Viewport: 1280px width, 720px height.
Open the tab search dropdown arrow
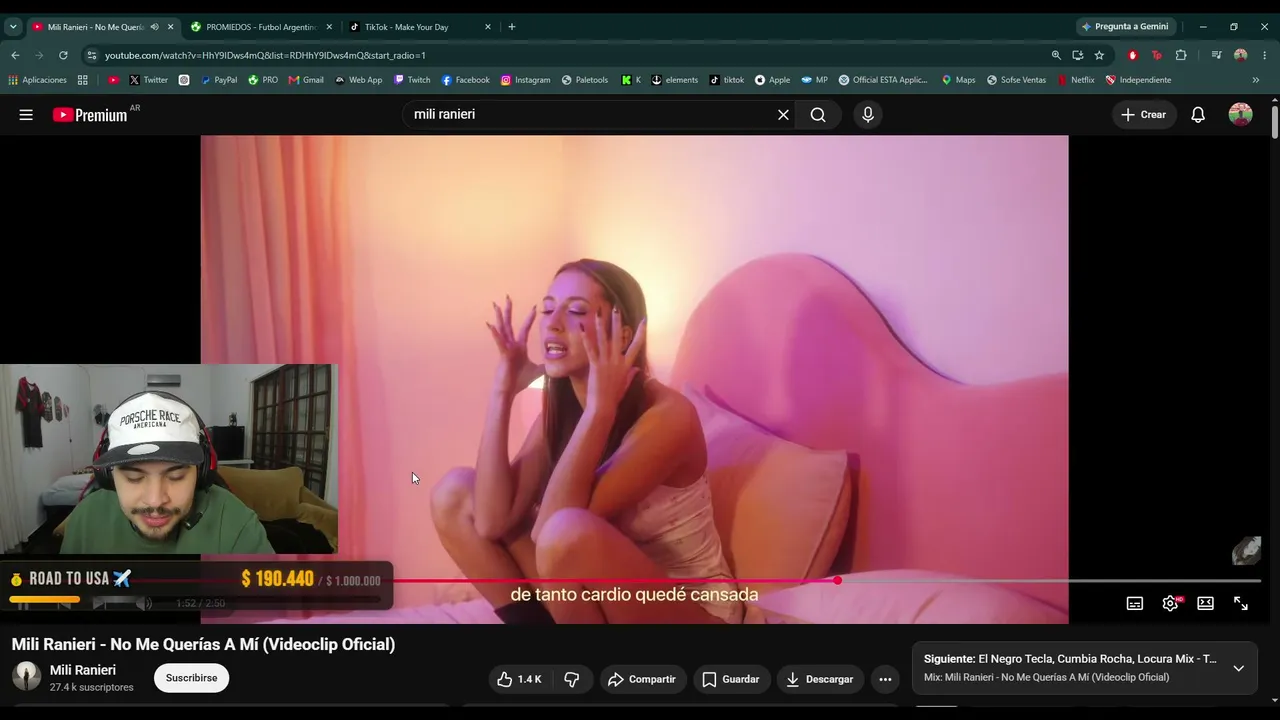(x=13, y=27)
